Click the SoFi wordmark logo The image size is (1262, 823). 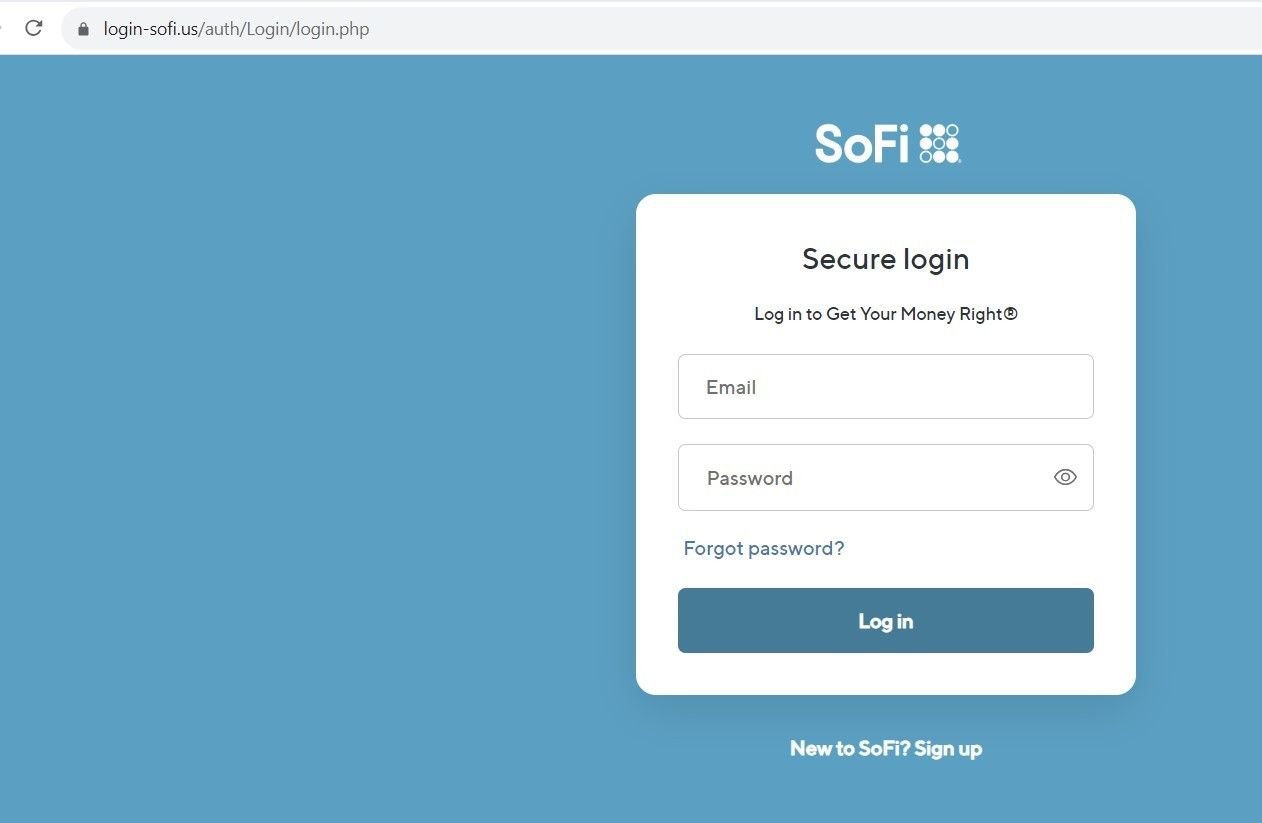pyautogui.click(x=861, y=144)
